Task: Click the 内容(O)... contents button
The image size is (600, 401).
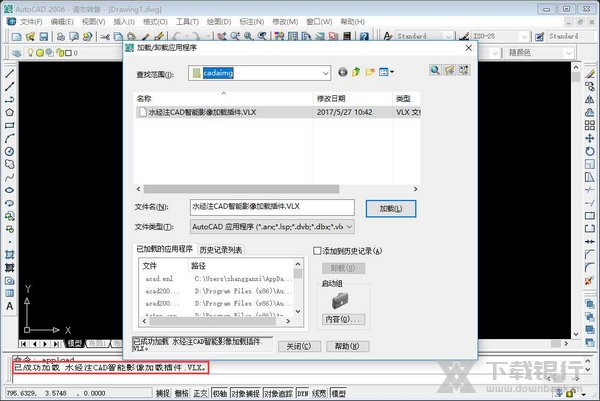Action: coord(342,319)
